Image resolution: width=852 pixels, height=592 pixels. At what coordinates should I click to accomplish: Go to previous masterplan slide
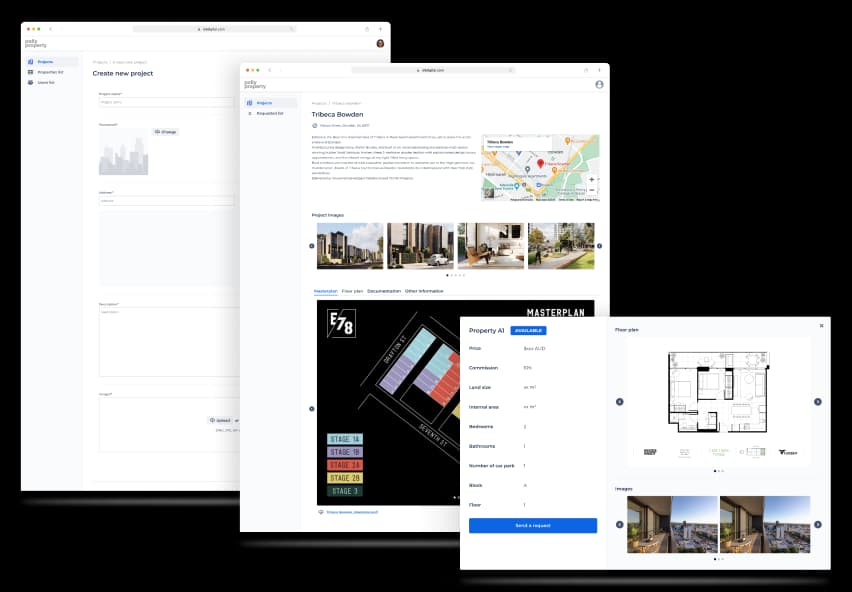[311, 408]
